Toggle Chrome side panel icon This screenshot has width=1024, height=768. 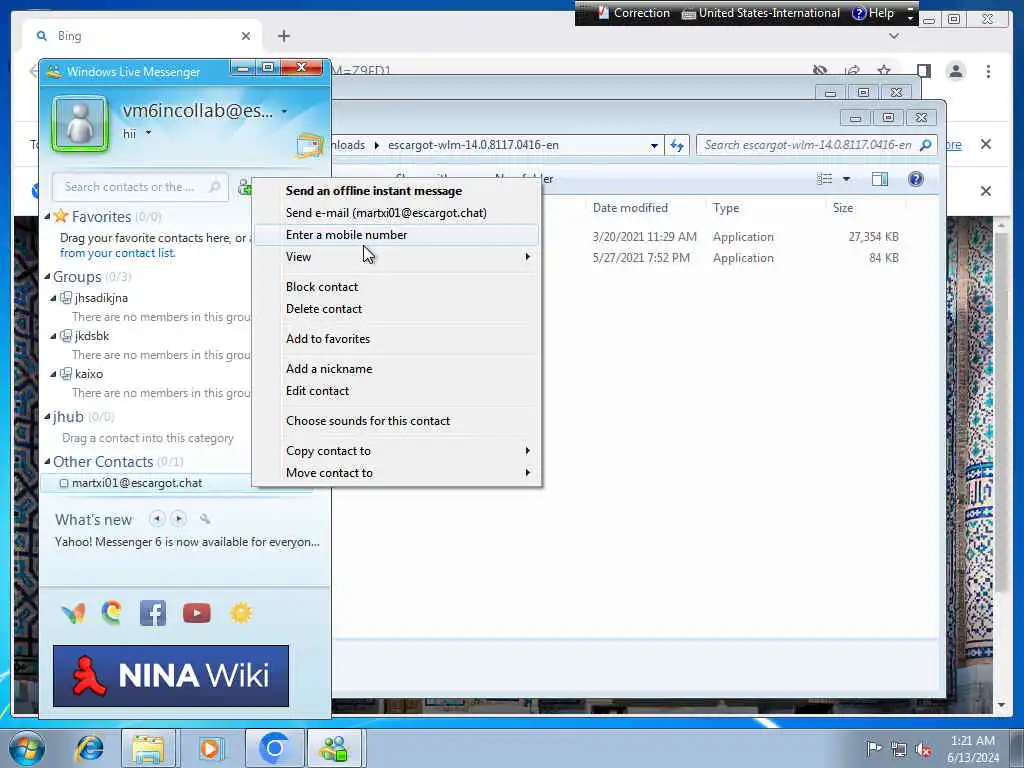point(923,71)
